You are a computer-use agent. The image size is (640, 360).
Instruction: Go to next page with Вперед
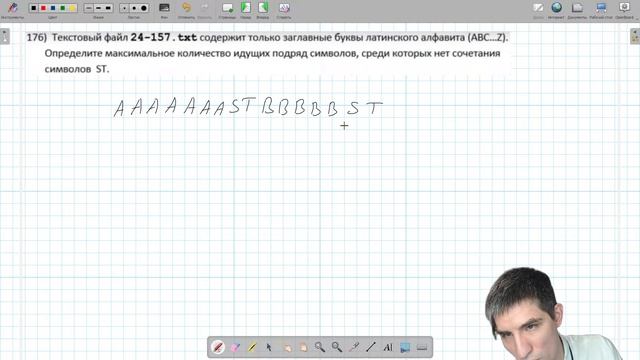click(263, 9)
